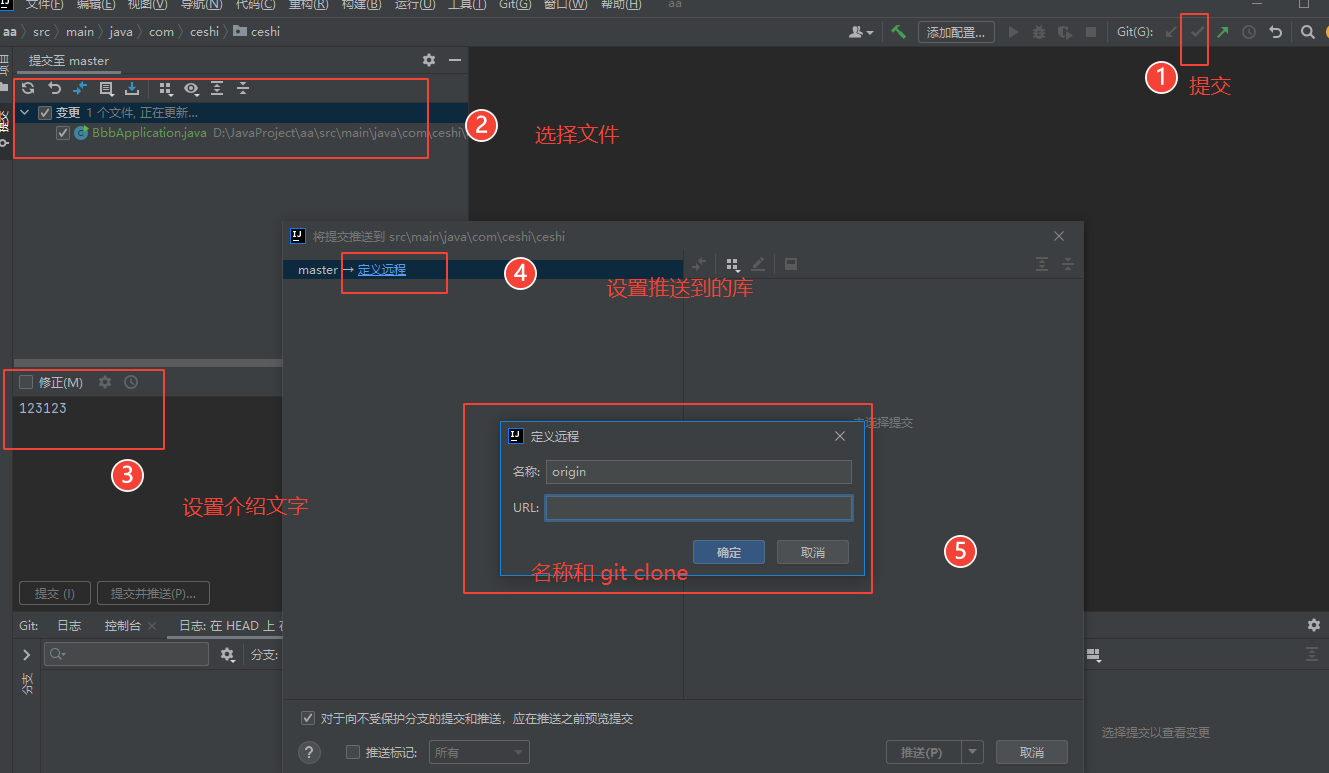Image resolution: width=1329 pixels, height=773 pixels.
Task: Open Search Everywhere magnifier icon
Action: click(x=1308, y=32)
